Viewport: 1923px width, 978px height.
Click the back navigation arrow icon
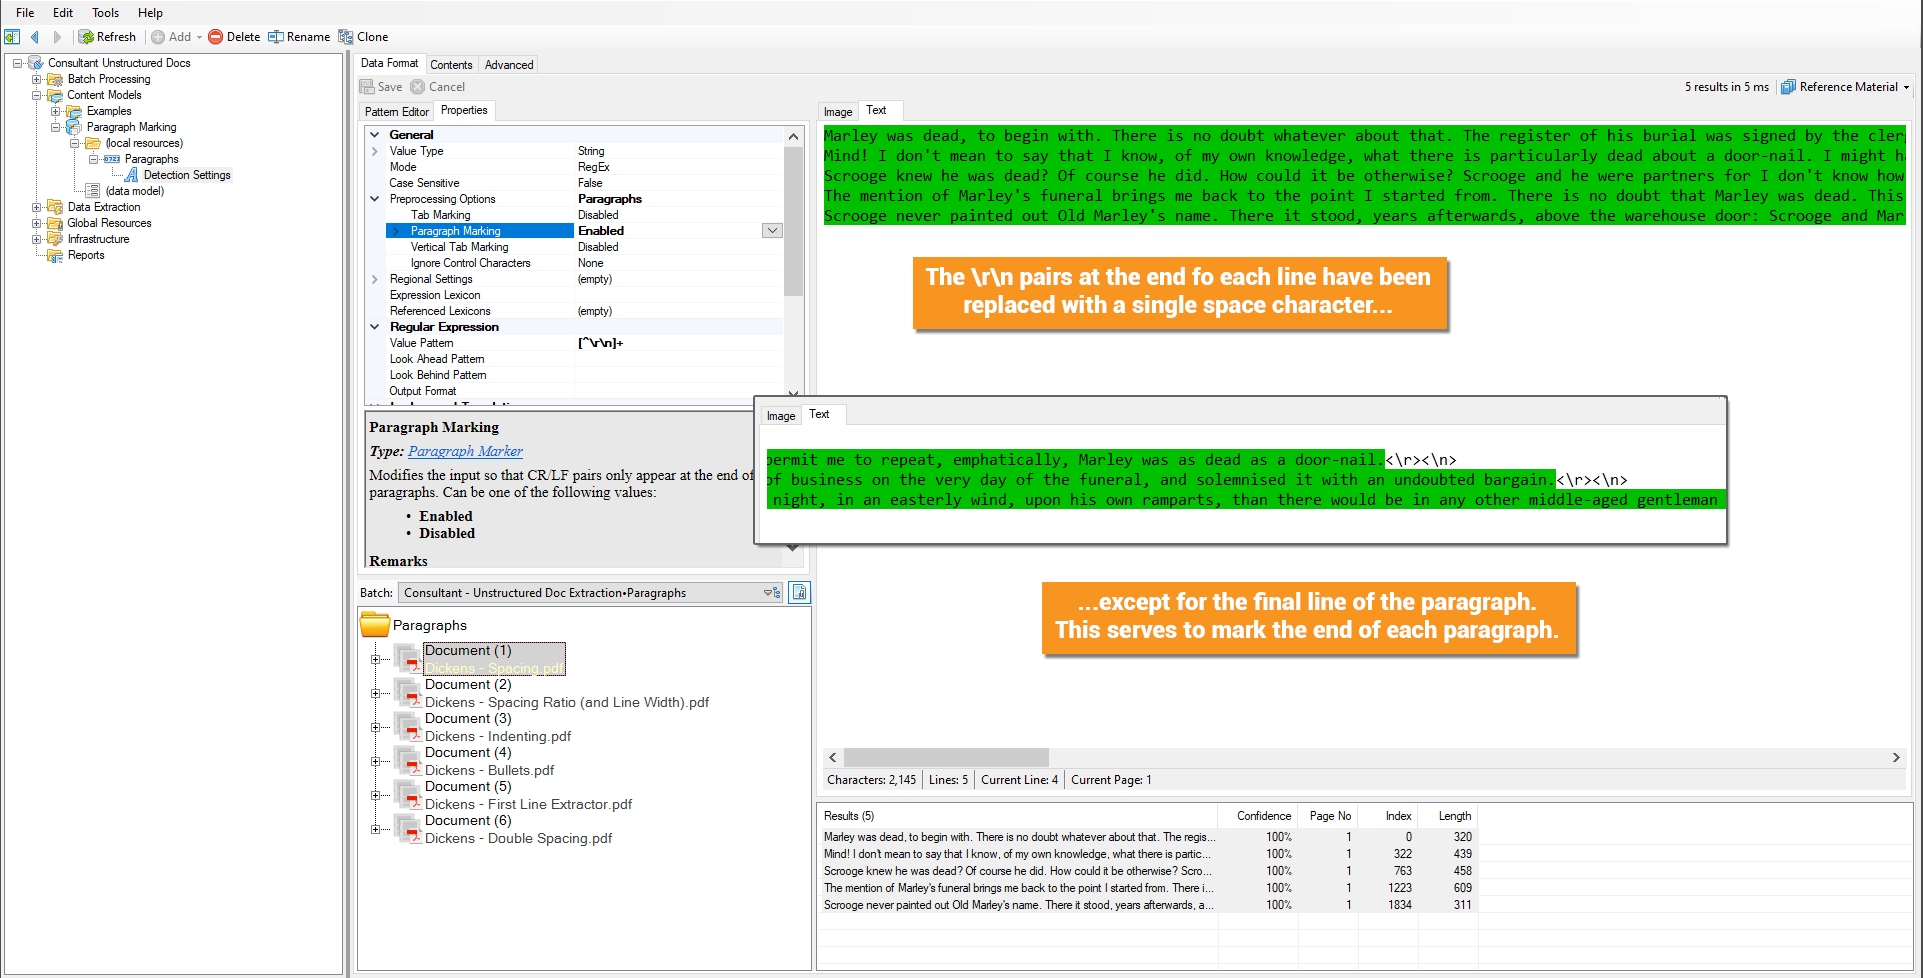pyautogui.click(x=35, y=37)
